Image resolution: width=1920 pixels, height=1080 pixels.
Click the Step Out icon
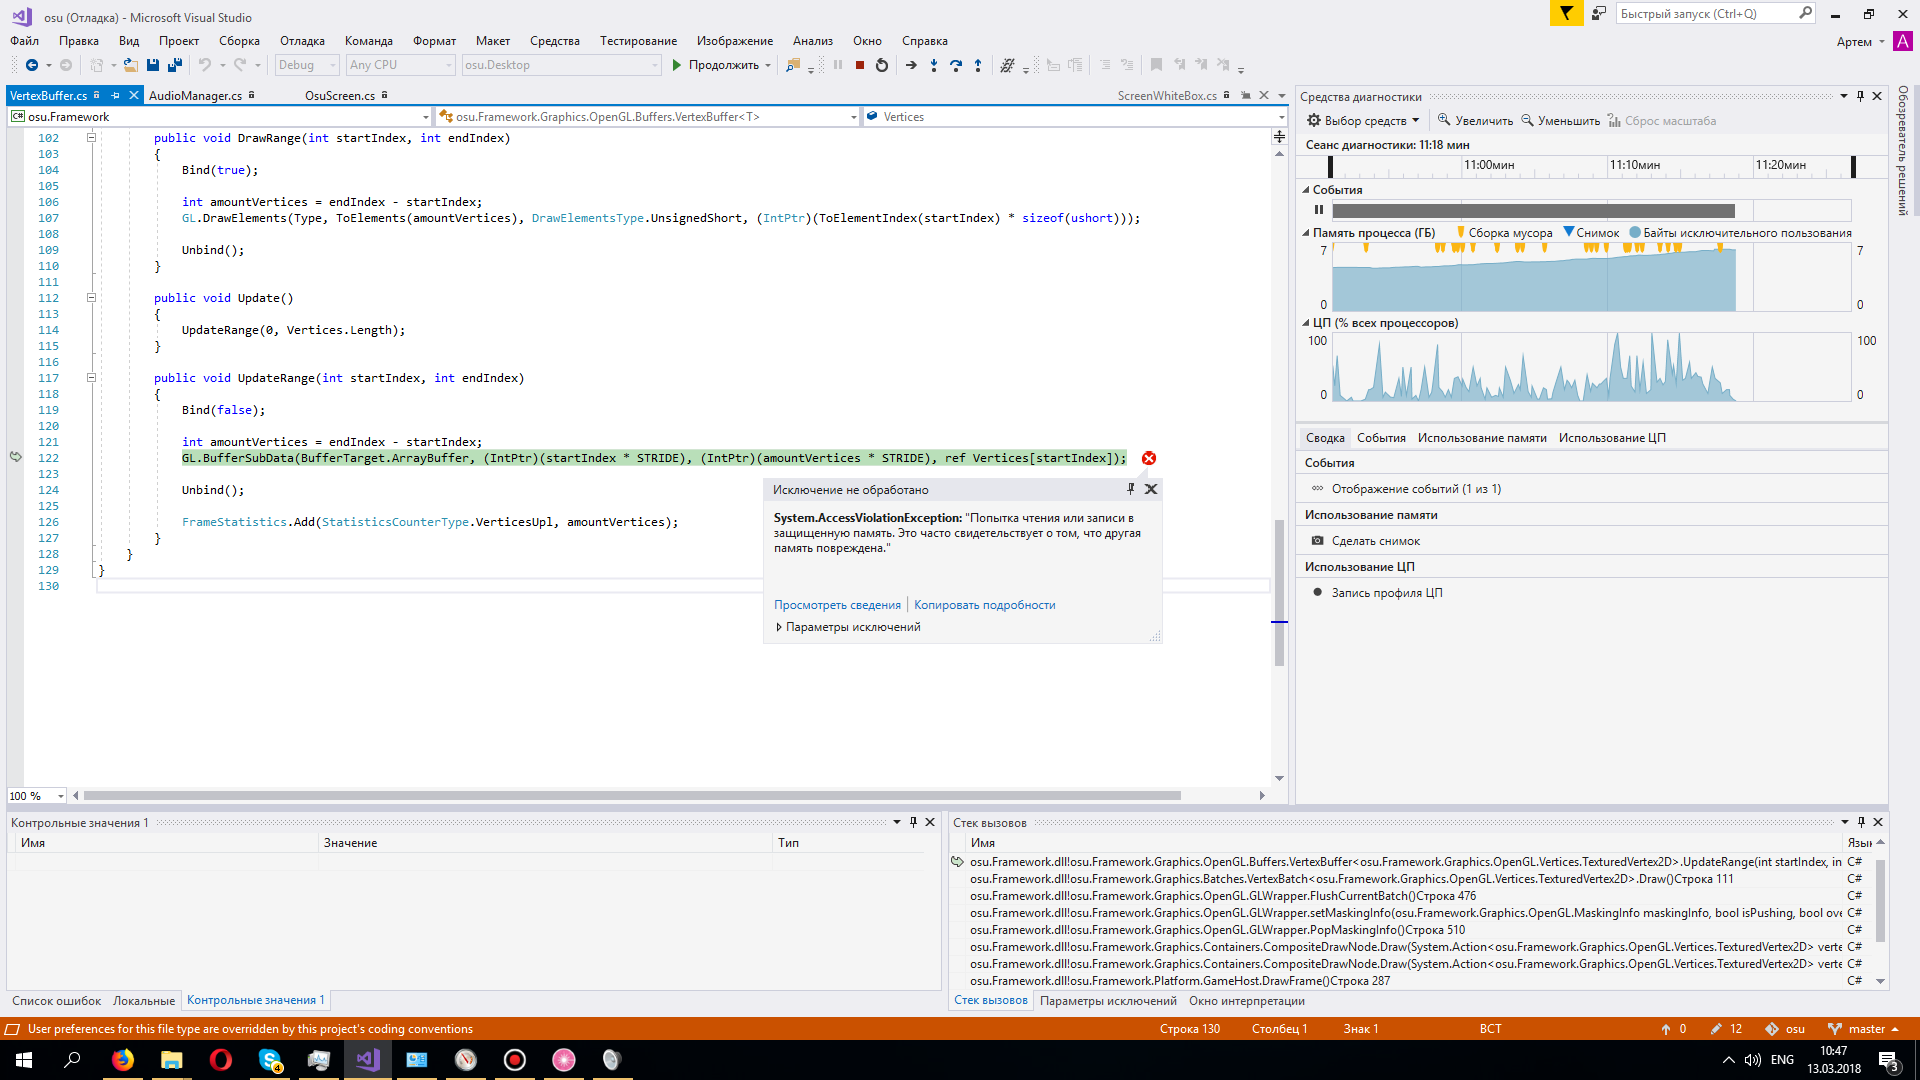(978, 65)
